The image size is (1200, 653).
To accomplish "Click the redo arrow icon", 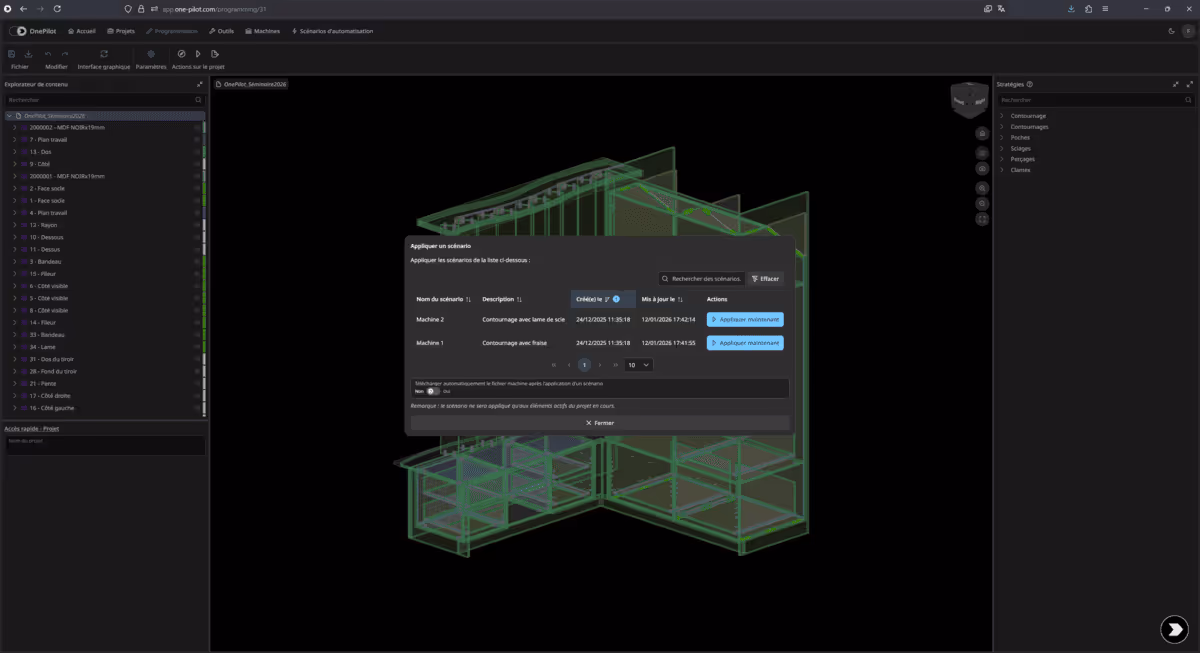I will (65, 54).
